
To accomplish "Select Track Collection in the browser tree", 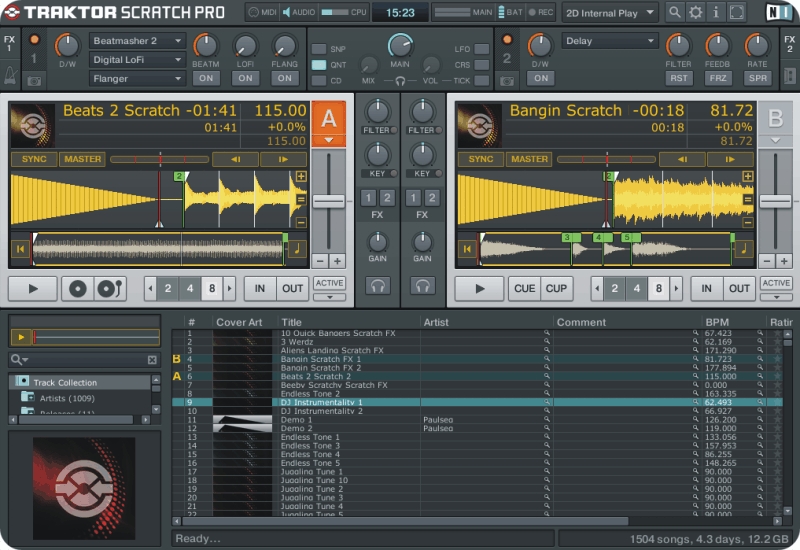I will [65, 382].
